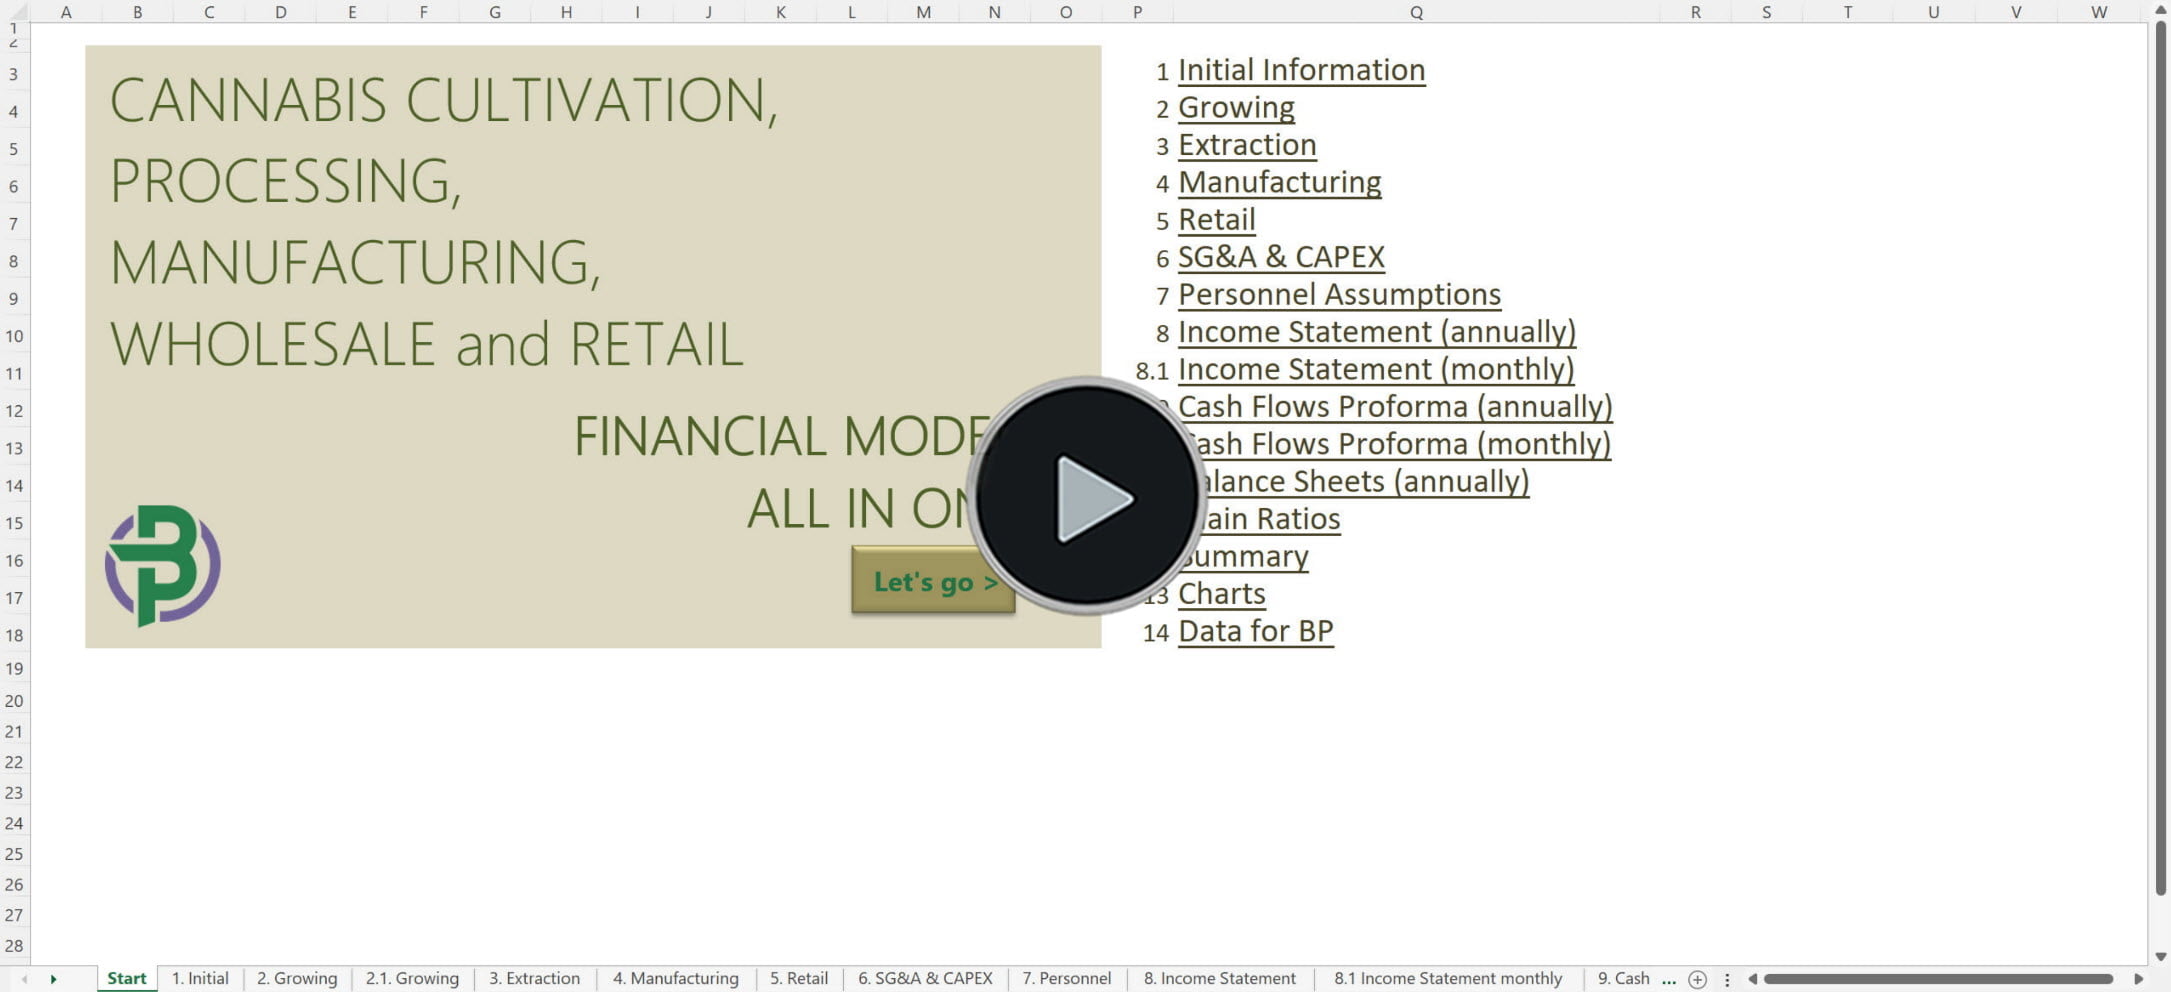This screenshot has height=992, width=2171.
Task: Open the Growing link in contents
Action: (1236, 107)
